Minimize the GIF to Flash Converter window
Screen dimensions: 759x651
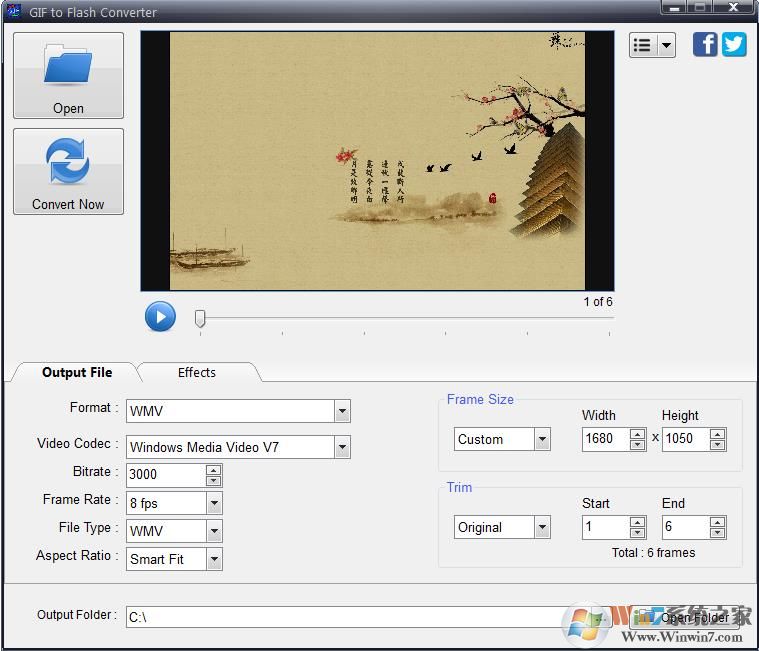[674, 7]
